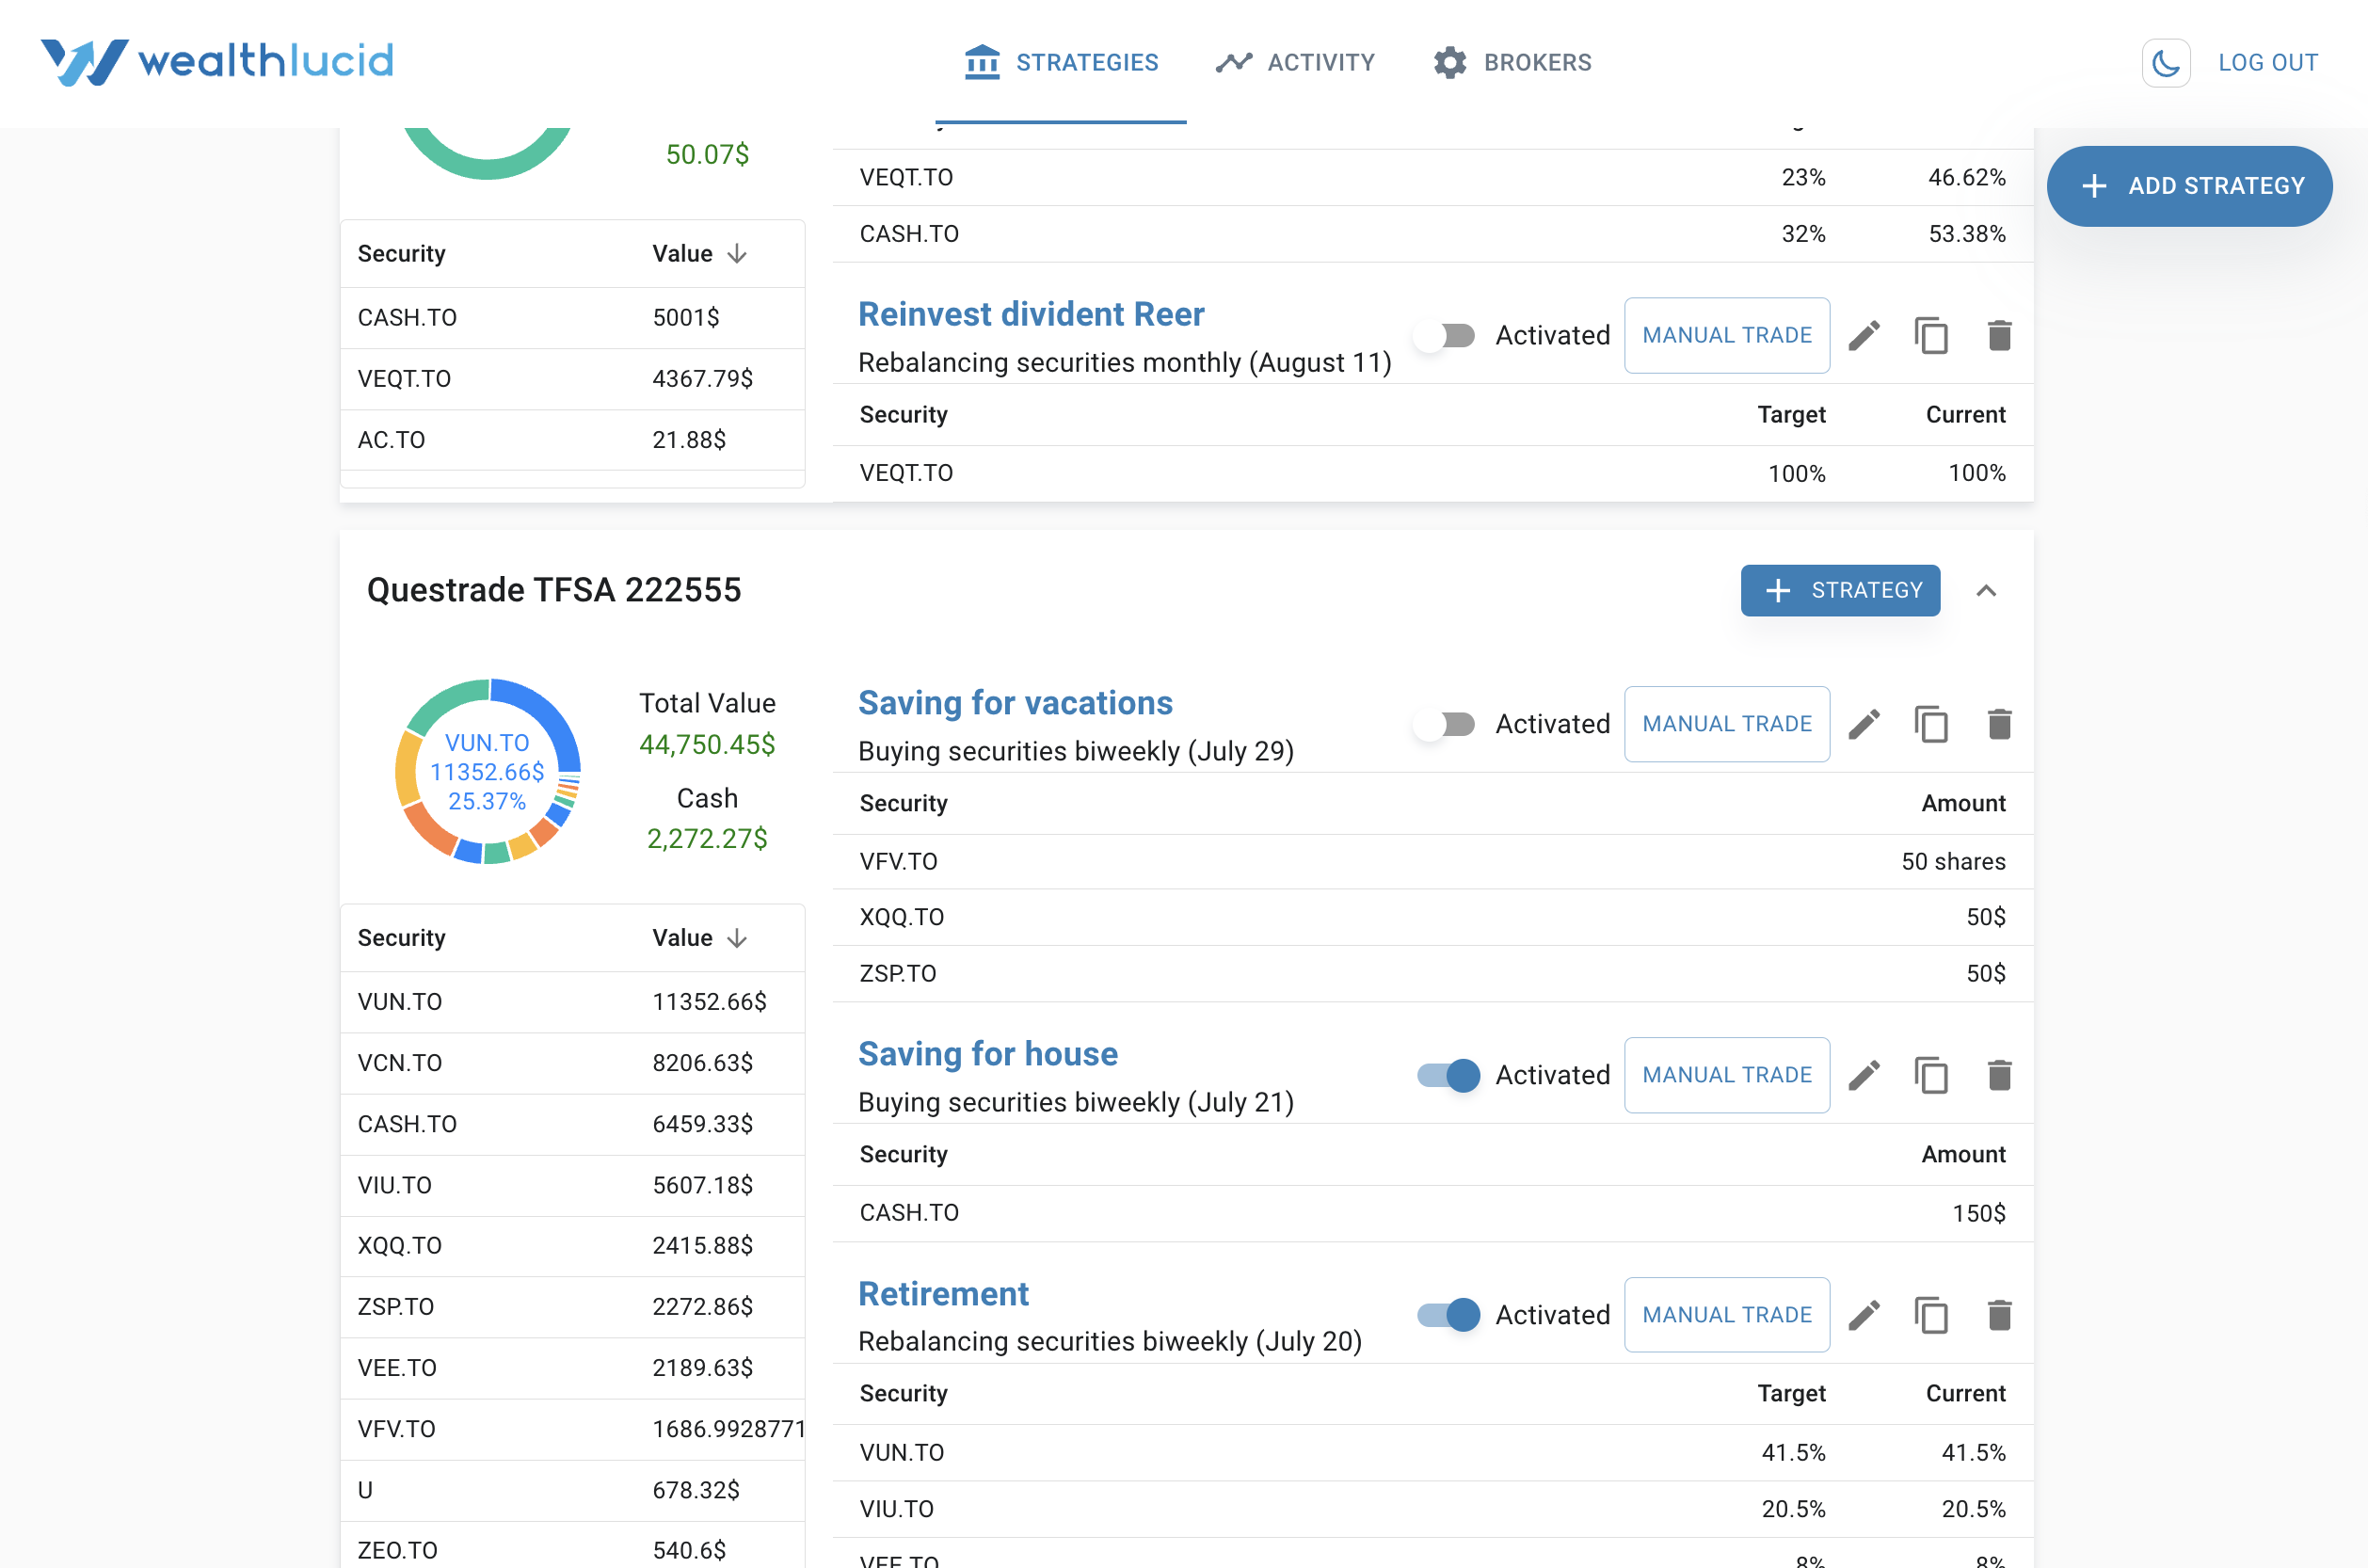2368x1568 pixels.
Task: Select the VIU.TO 5607.18$ holdings row
Action: point(573,1185)
